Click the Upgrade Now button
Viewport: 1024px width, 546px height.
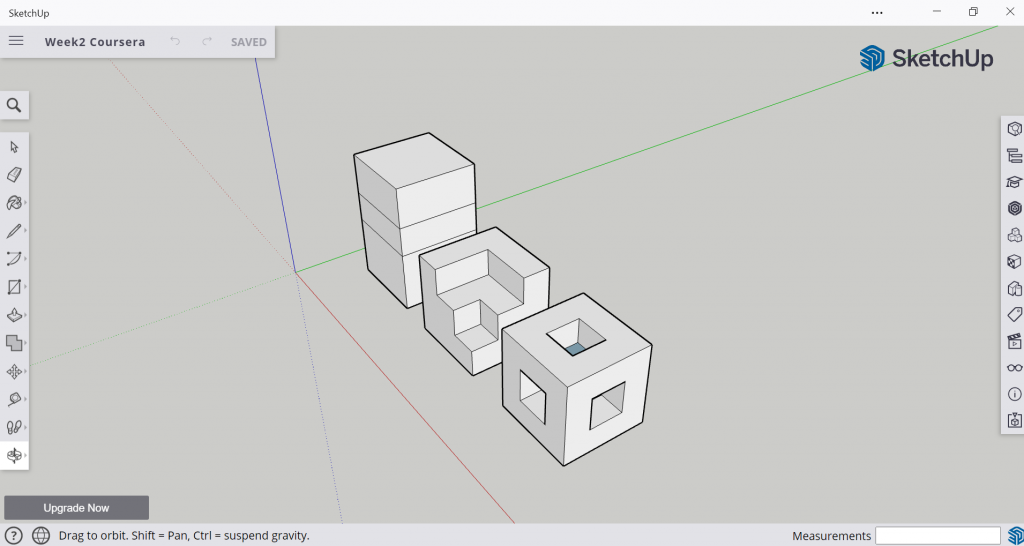coord(76,507)
